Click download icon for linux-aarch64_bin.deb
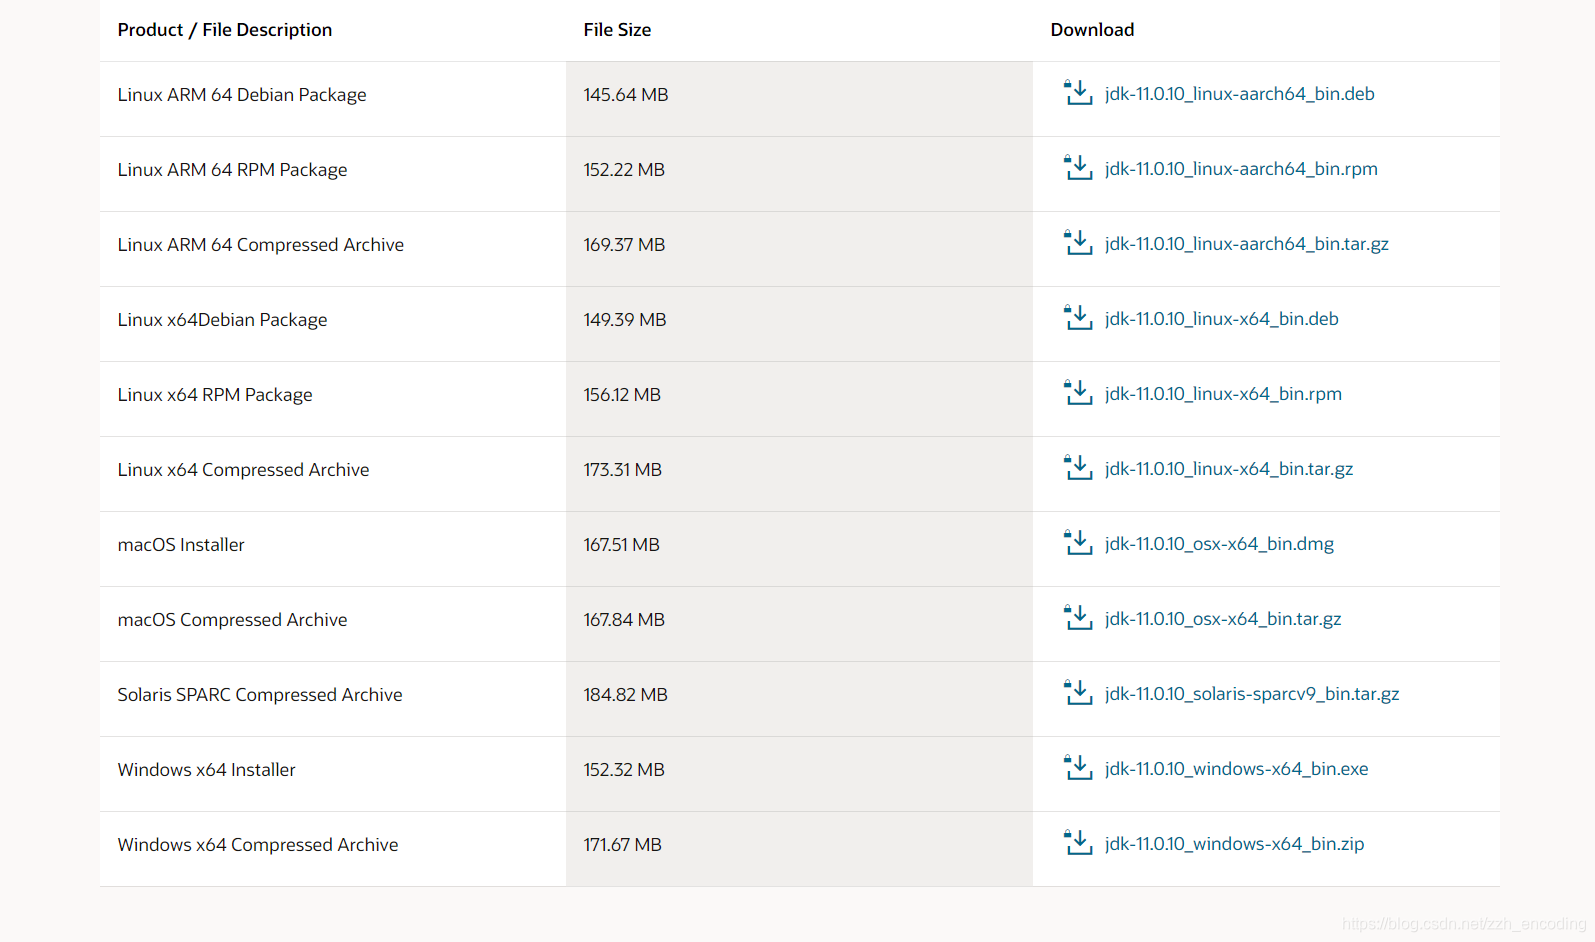This screenshot has height=942, width=1595. [1078, 93]
